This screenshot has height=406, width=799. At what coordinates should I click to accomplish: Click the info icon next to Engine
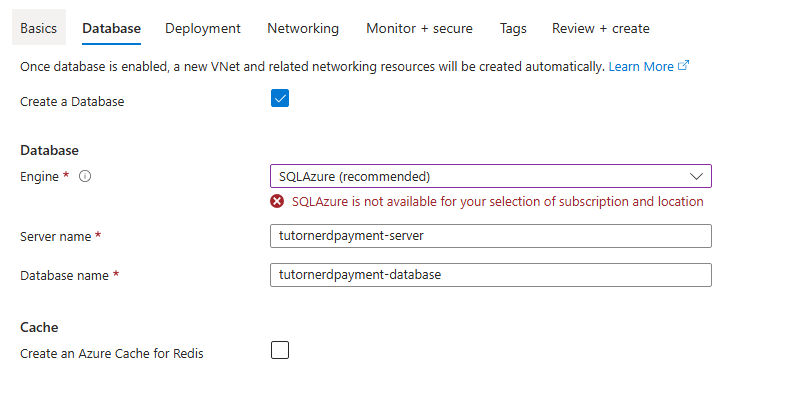tap(85, 177)
